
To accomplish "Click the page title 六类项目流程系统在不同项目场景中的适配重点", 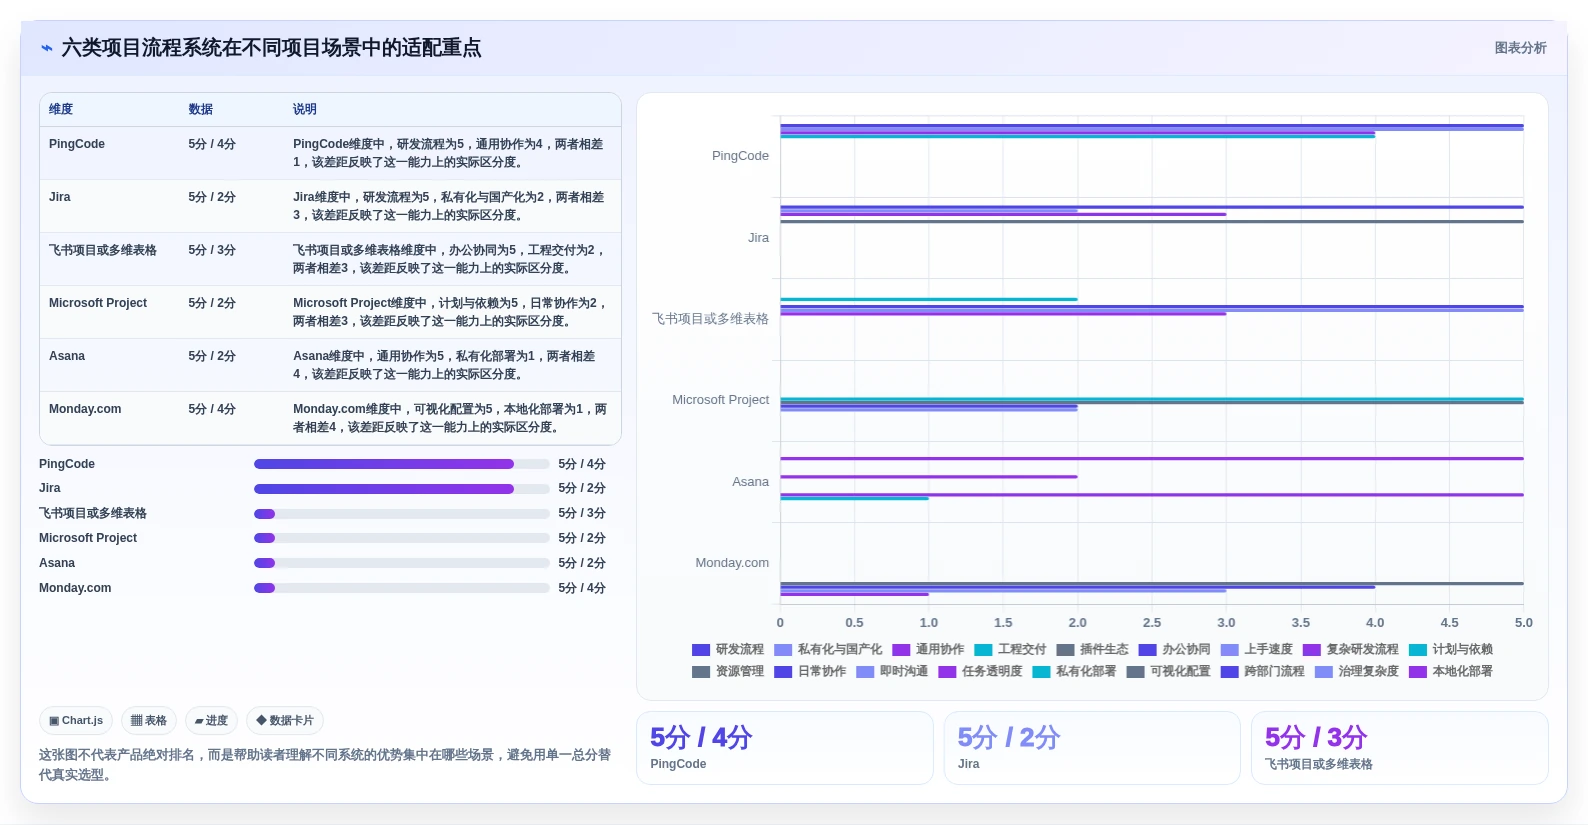I will (x=271, y=48).
